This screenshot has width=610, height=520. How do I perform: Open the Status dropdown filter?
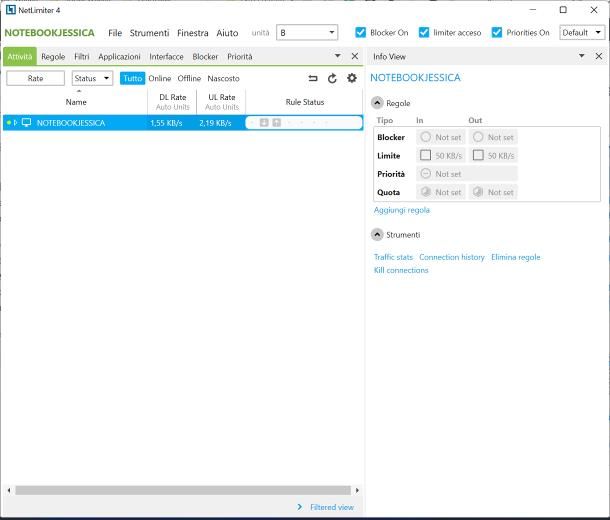point(92,78)
